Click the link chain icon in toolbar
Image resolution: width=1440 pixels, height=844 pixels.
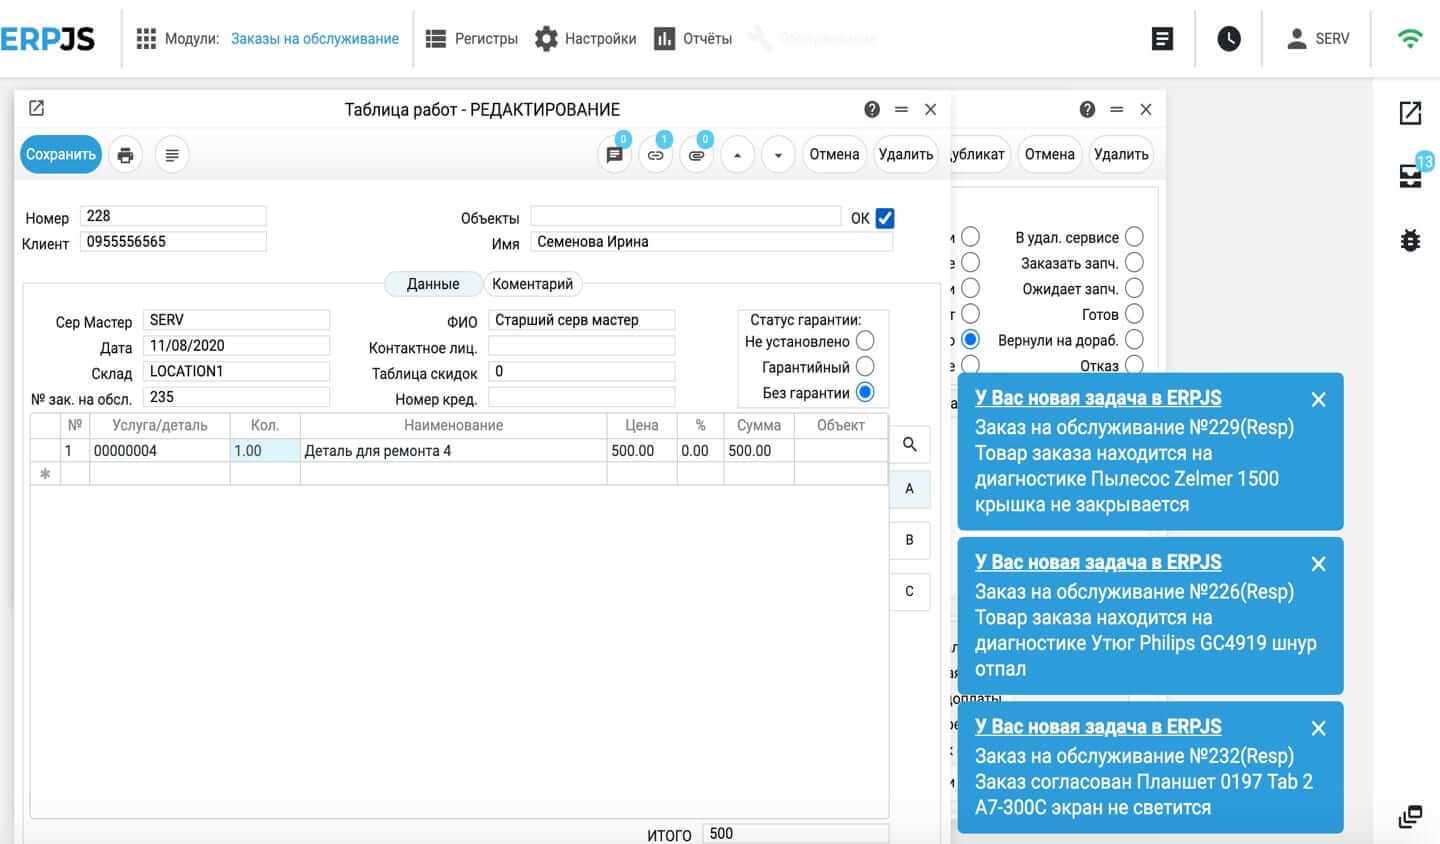655,155
